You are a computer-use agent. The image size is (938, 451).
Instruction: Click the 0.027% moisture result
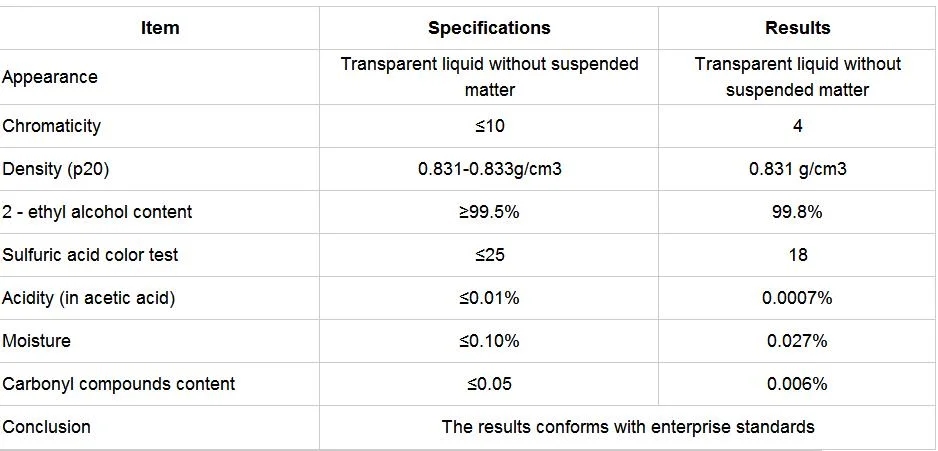[x=797, y=341]
